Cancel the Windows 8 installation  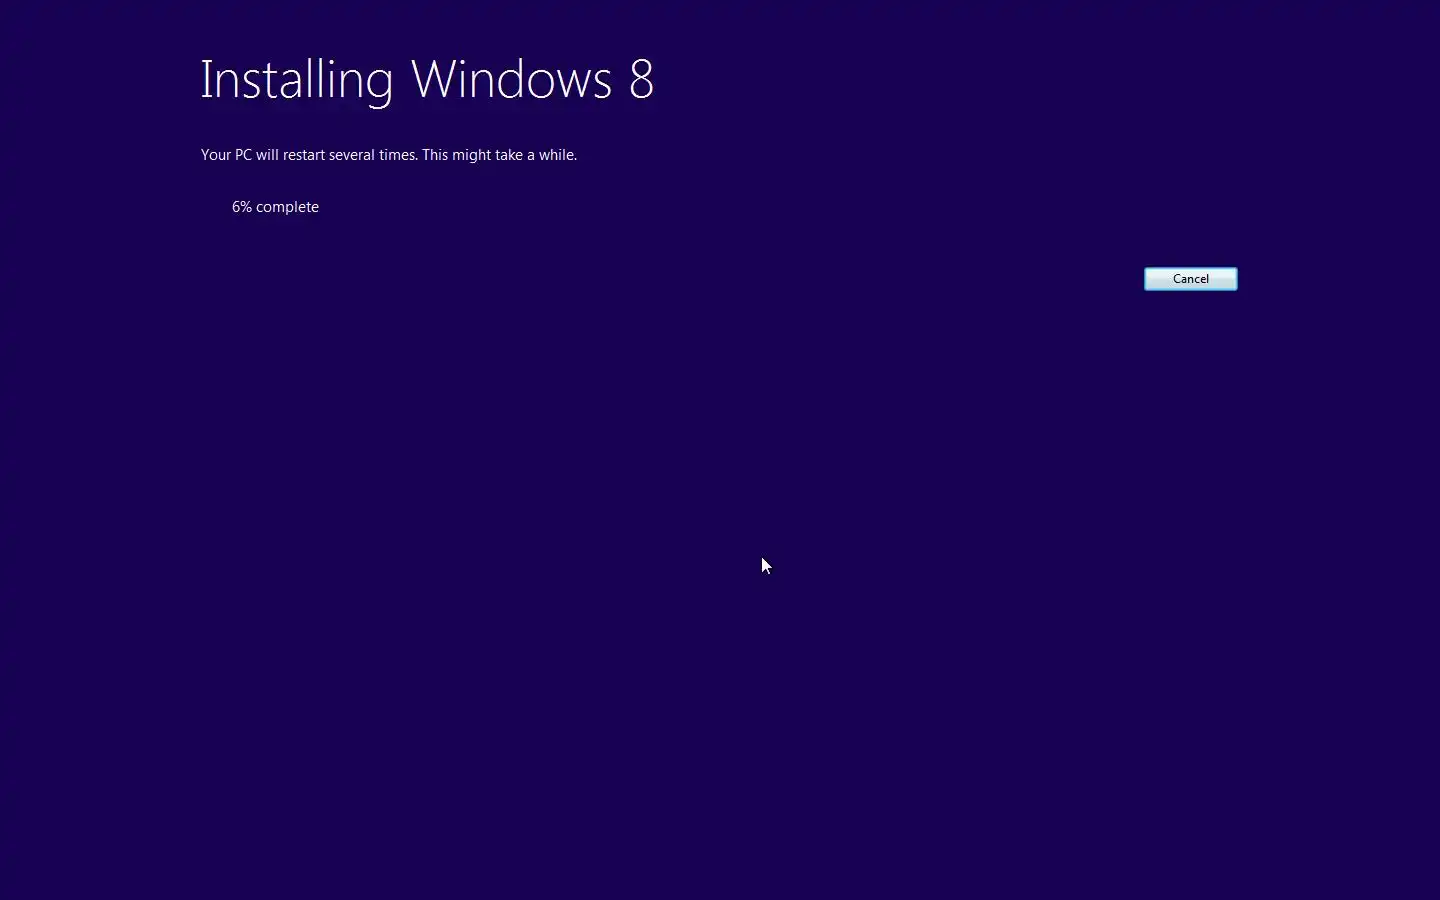1190,279
